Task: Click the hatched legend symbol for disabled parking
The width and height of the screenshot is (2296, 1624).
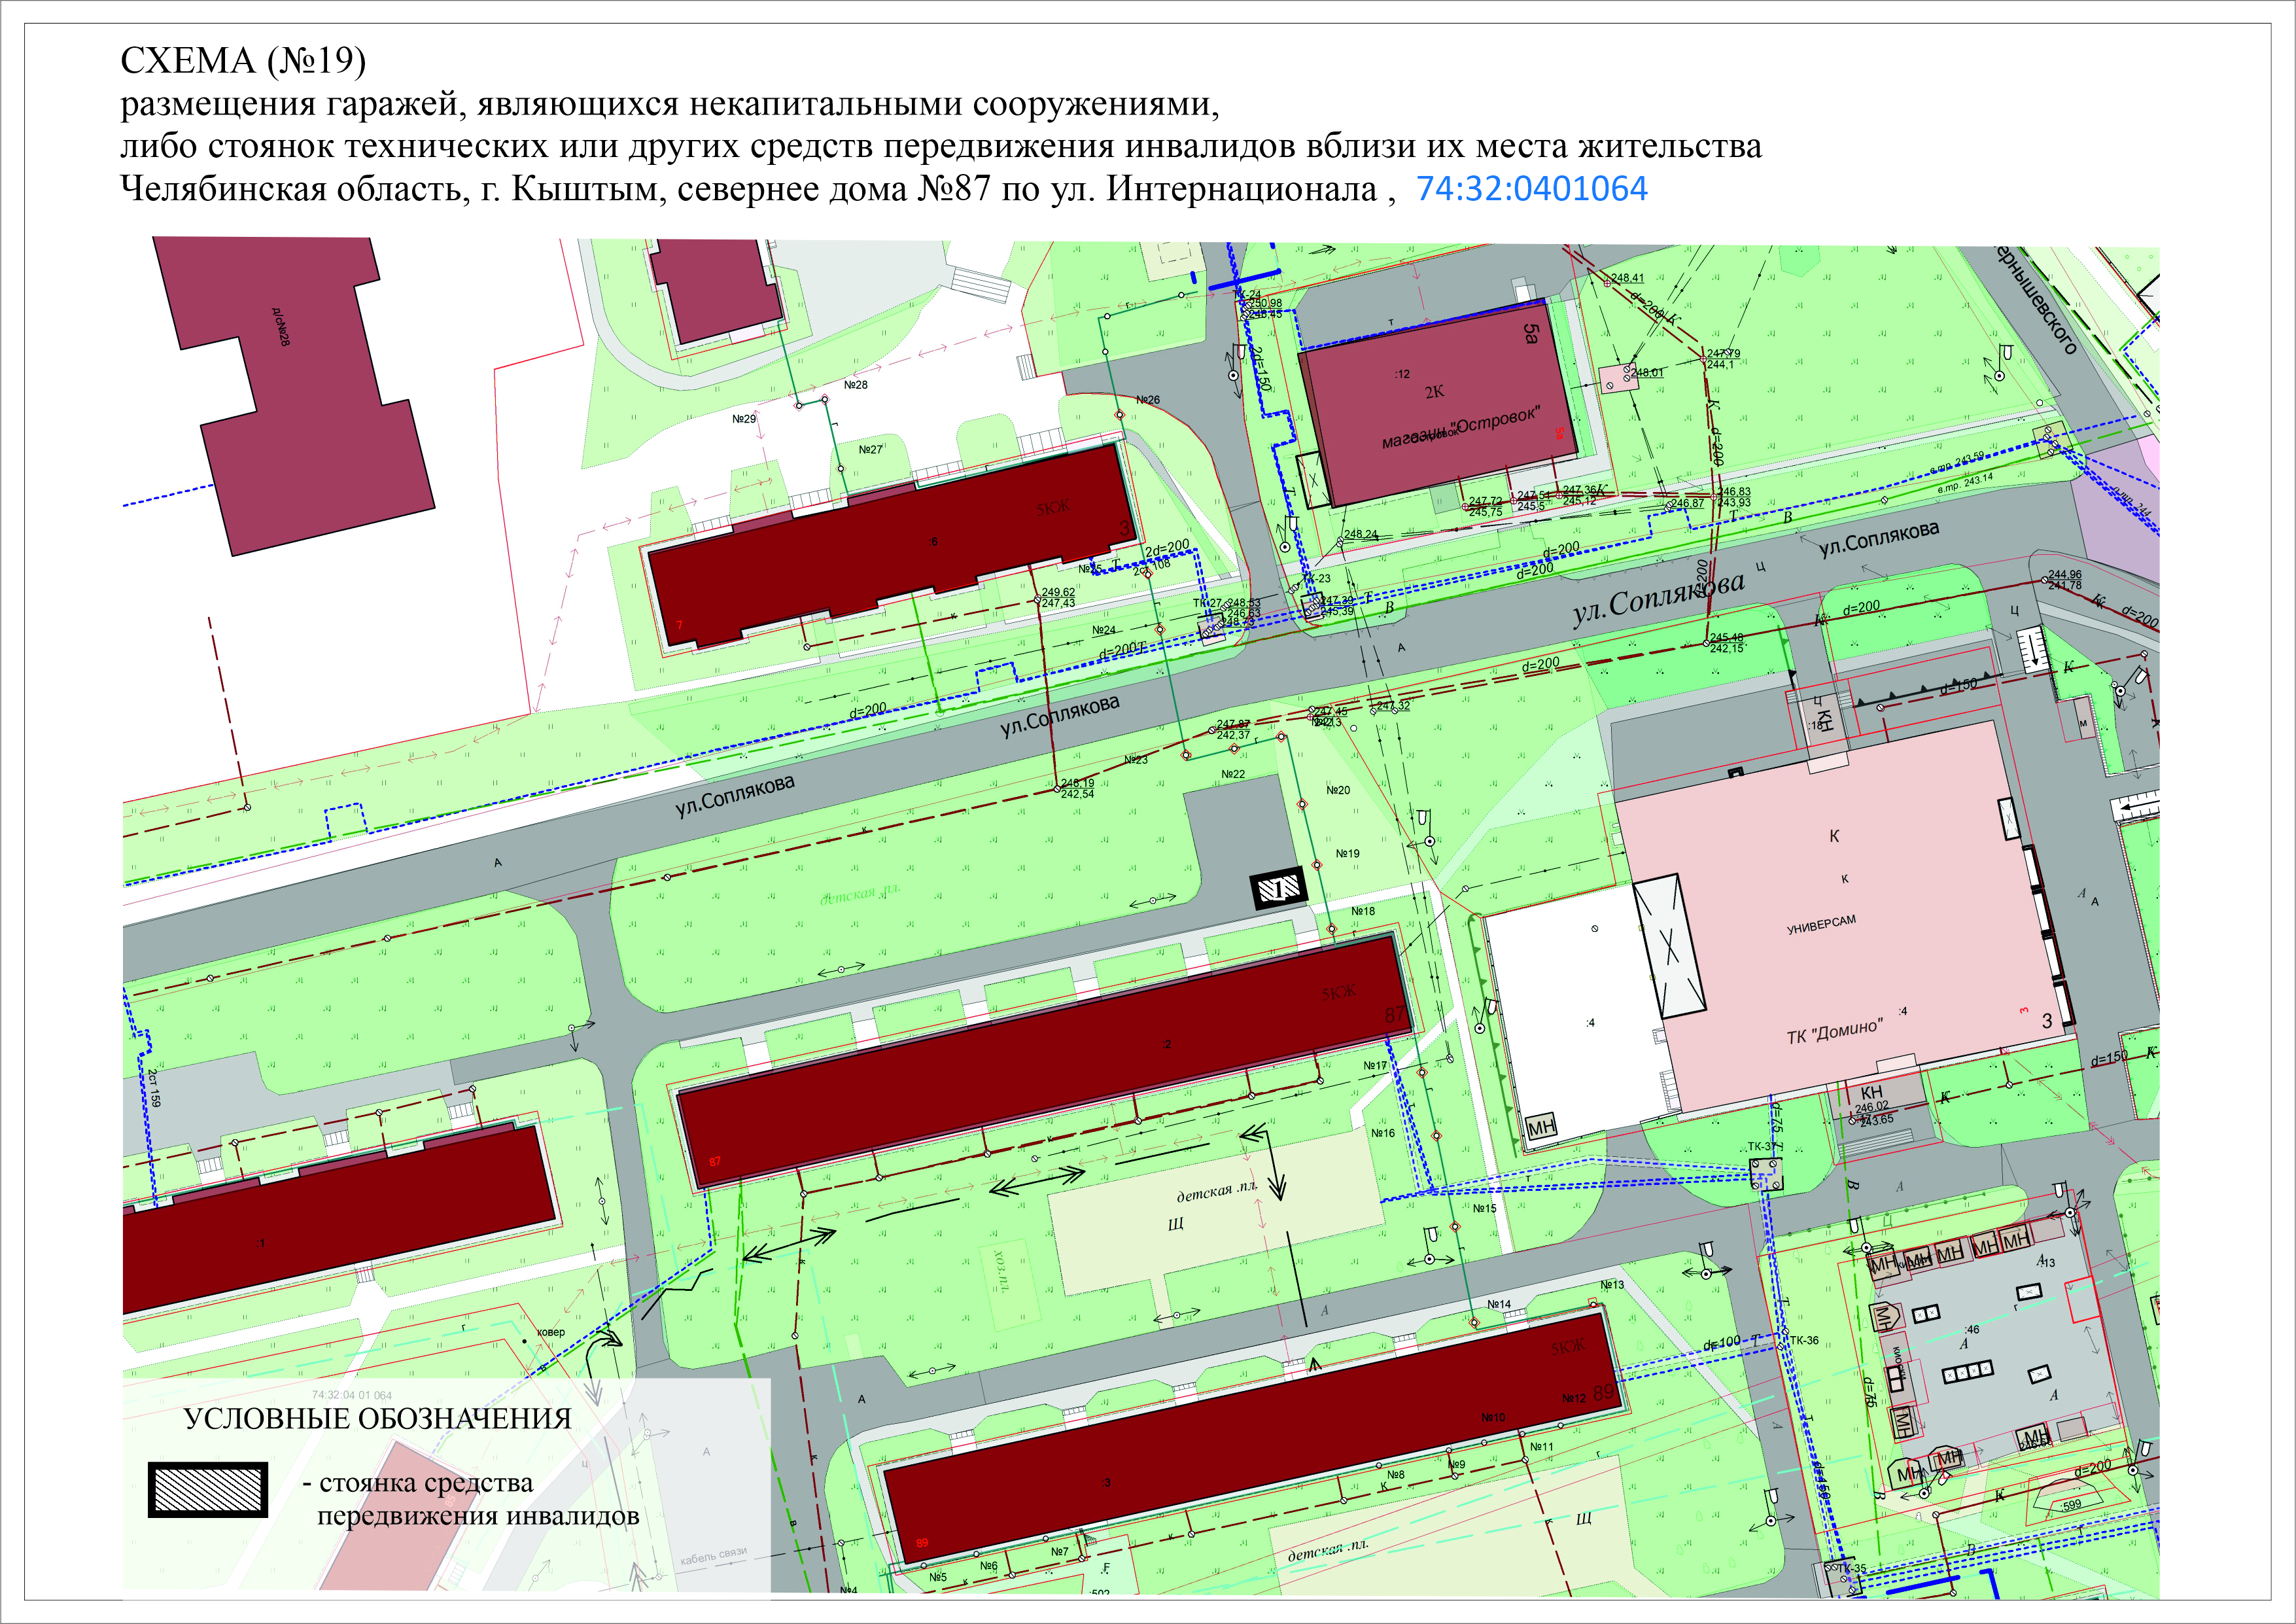Action: pyautogui.click(x=208, y=1489)
